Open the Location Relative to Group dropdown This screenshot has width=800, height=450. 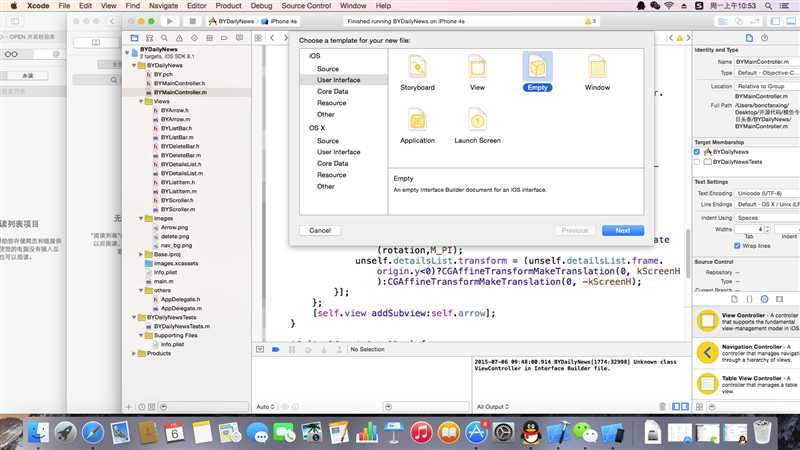[x=767, y=86]
